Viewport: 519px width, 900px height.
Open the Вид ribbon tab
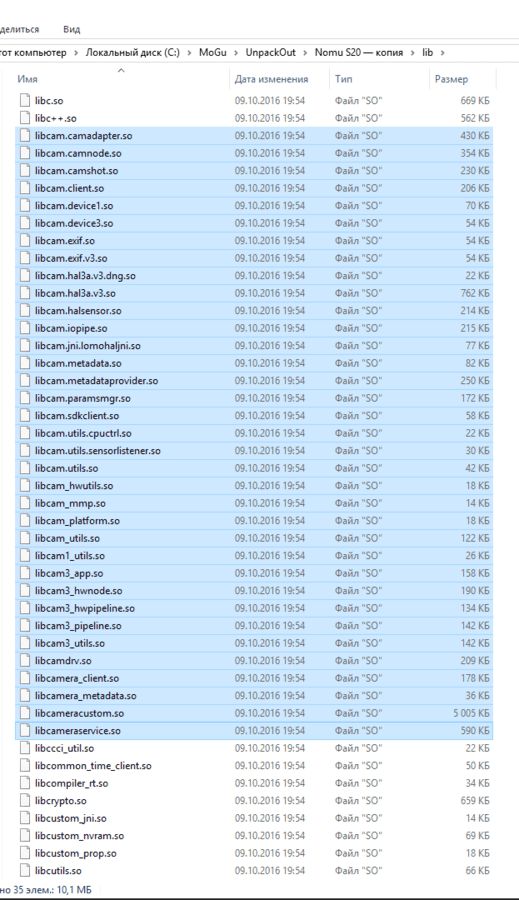(x=72, y=29)
